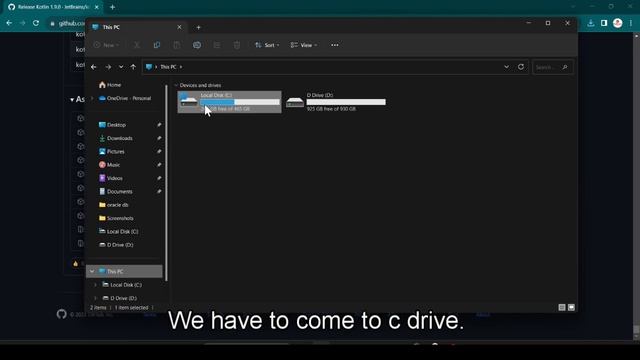The width and height of the screenshot is (640, 360).
Task: Select Local Disk (C:) drive tile
Action: pyautogui.click(x=229, y=102)
